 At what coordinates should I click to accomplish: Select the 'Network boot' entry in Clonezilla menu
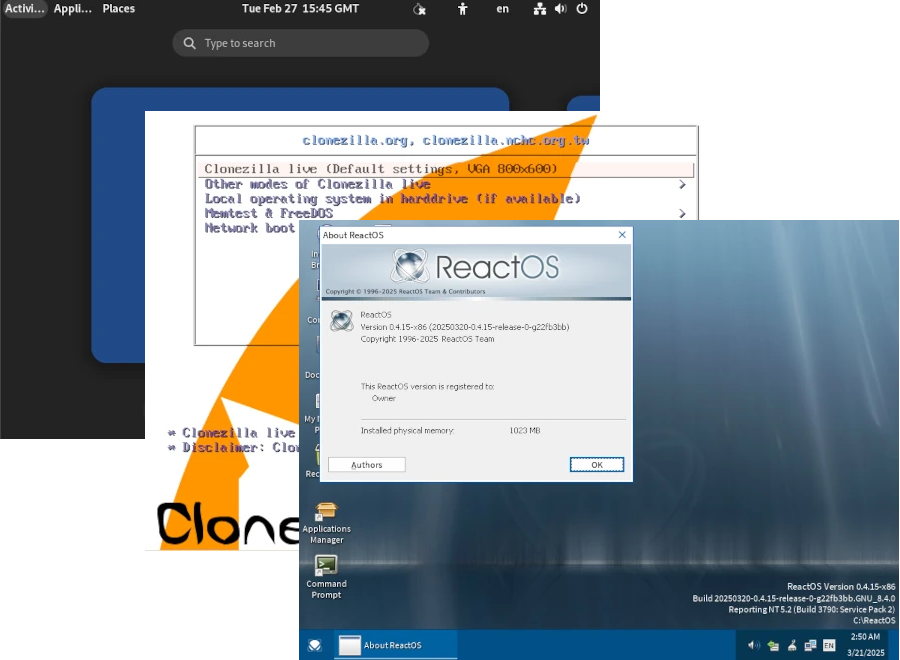click(x=250, y=228)
